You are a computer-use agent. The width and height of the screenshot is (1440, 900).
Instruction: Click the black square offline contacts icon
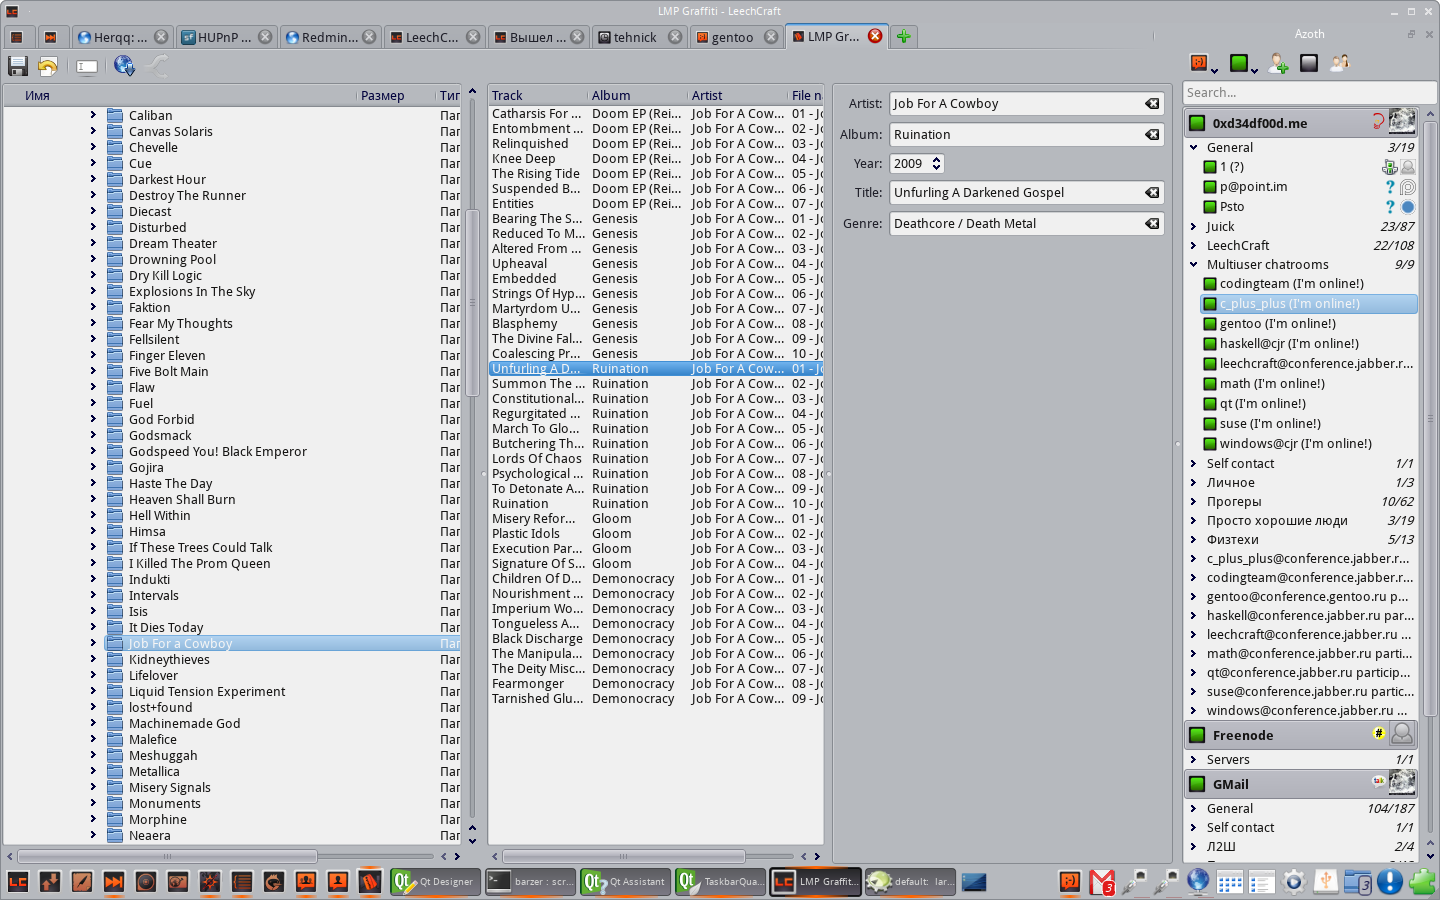click(1309, 64)
